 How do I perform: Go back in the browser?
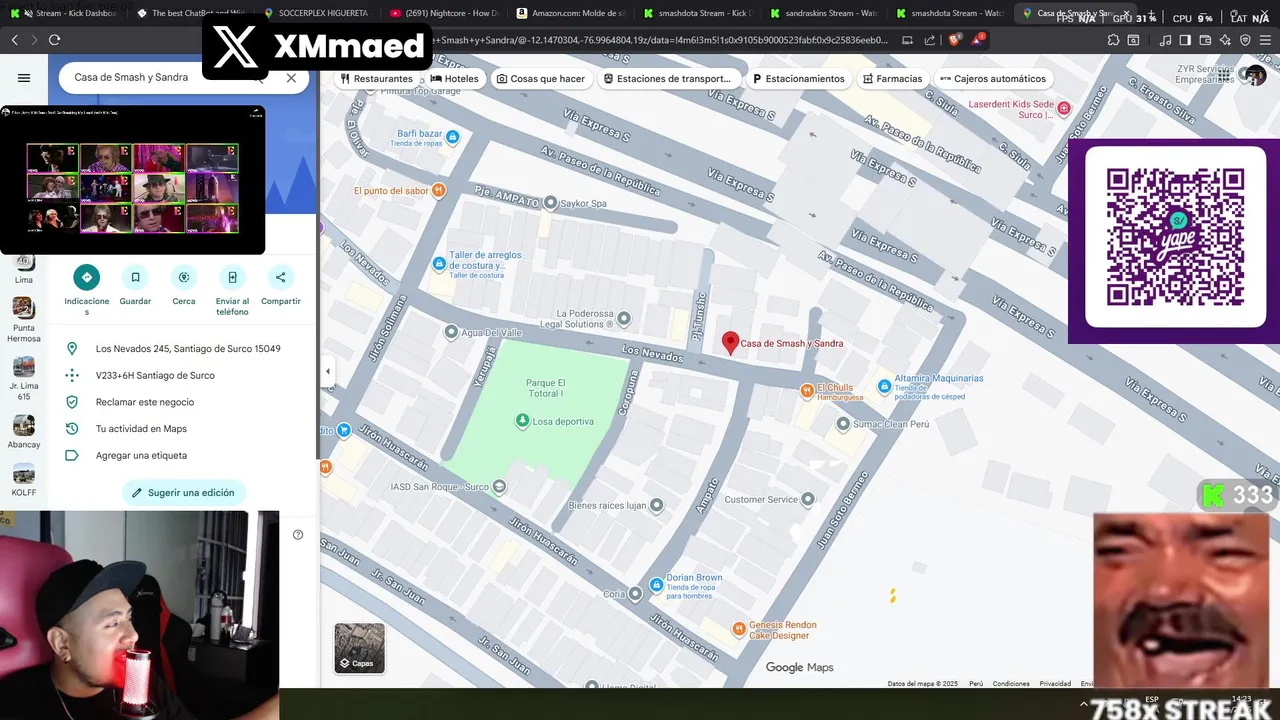(x=14, y=40)
